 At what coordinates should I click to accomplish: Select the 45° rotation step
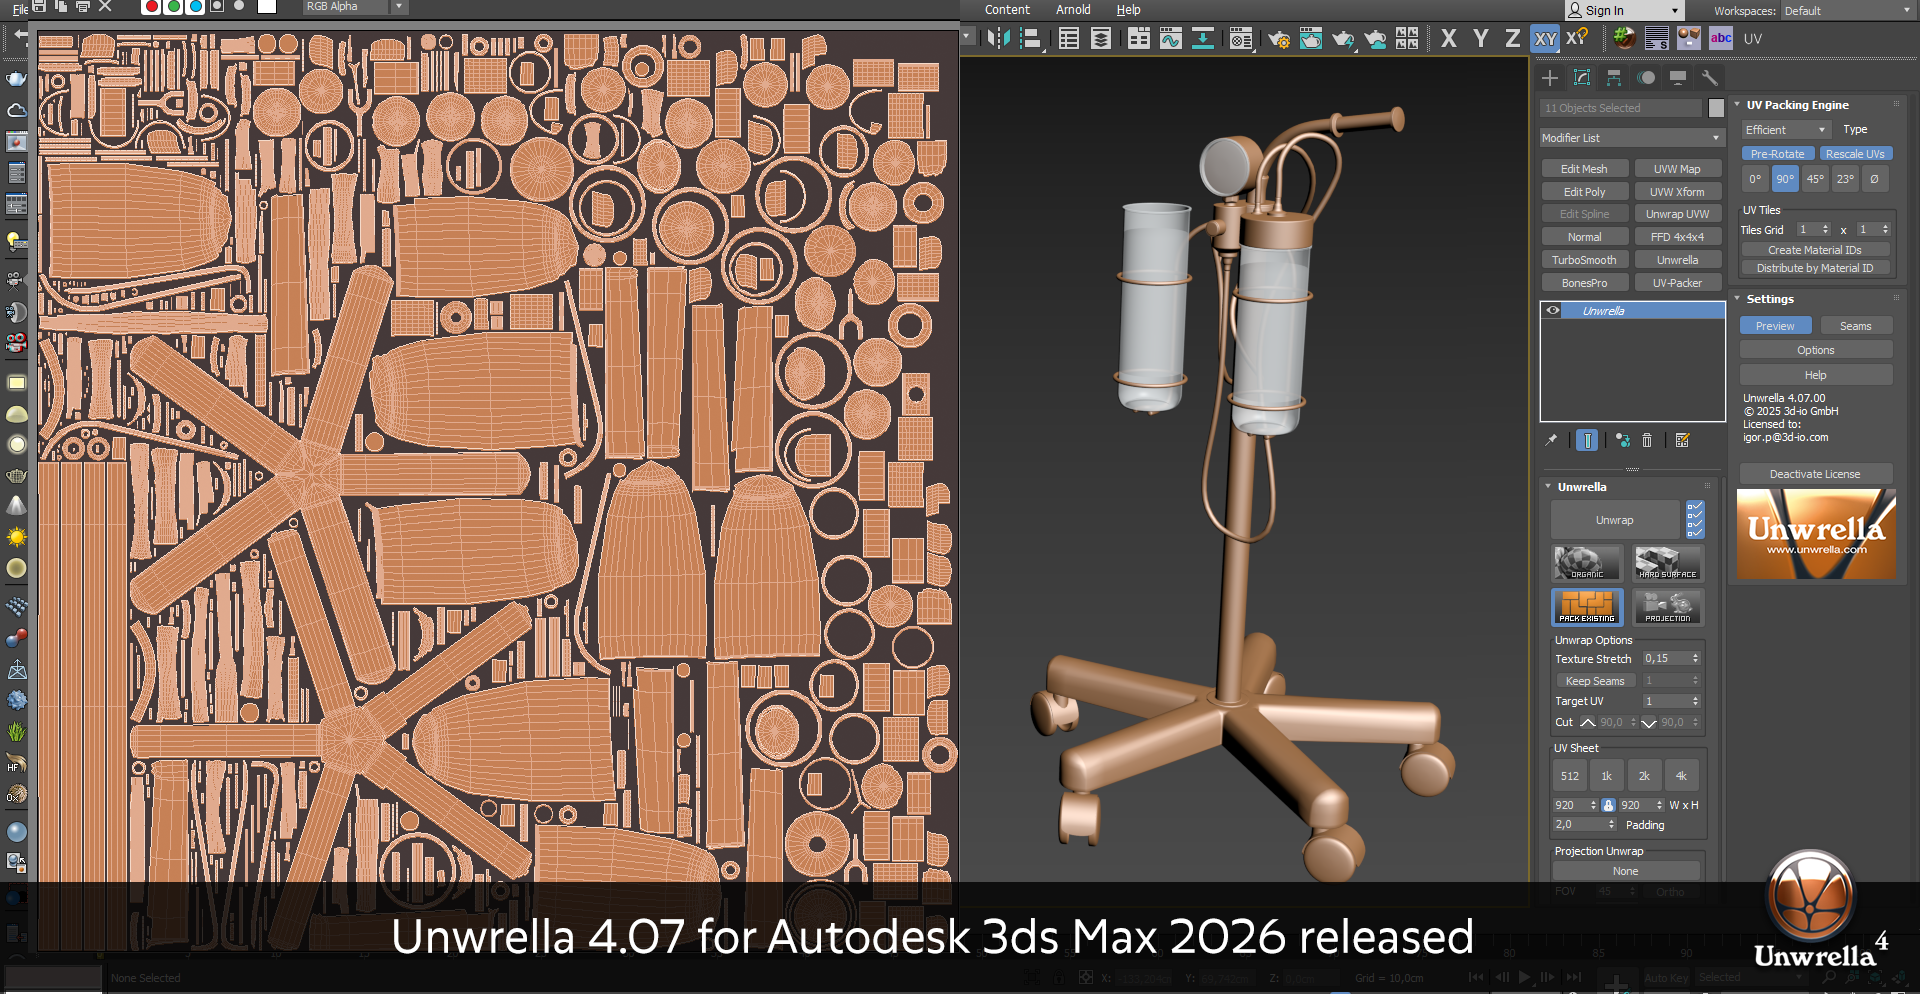click(1815, 179)
